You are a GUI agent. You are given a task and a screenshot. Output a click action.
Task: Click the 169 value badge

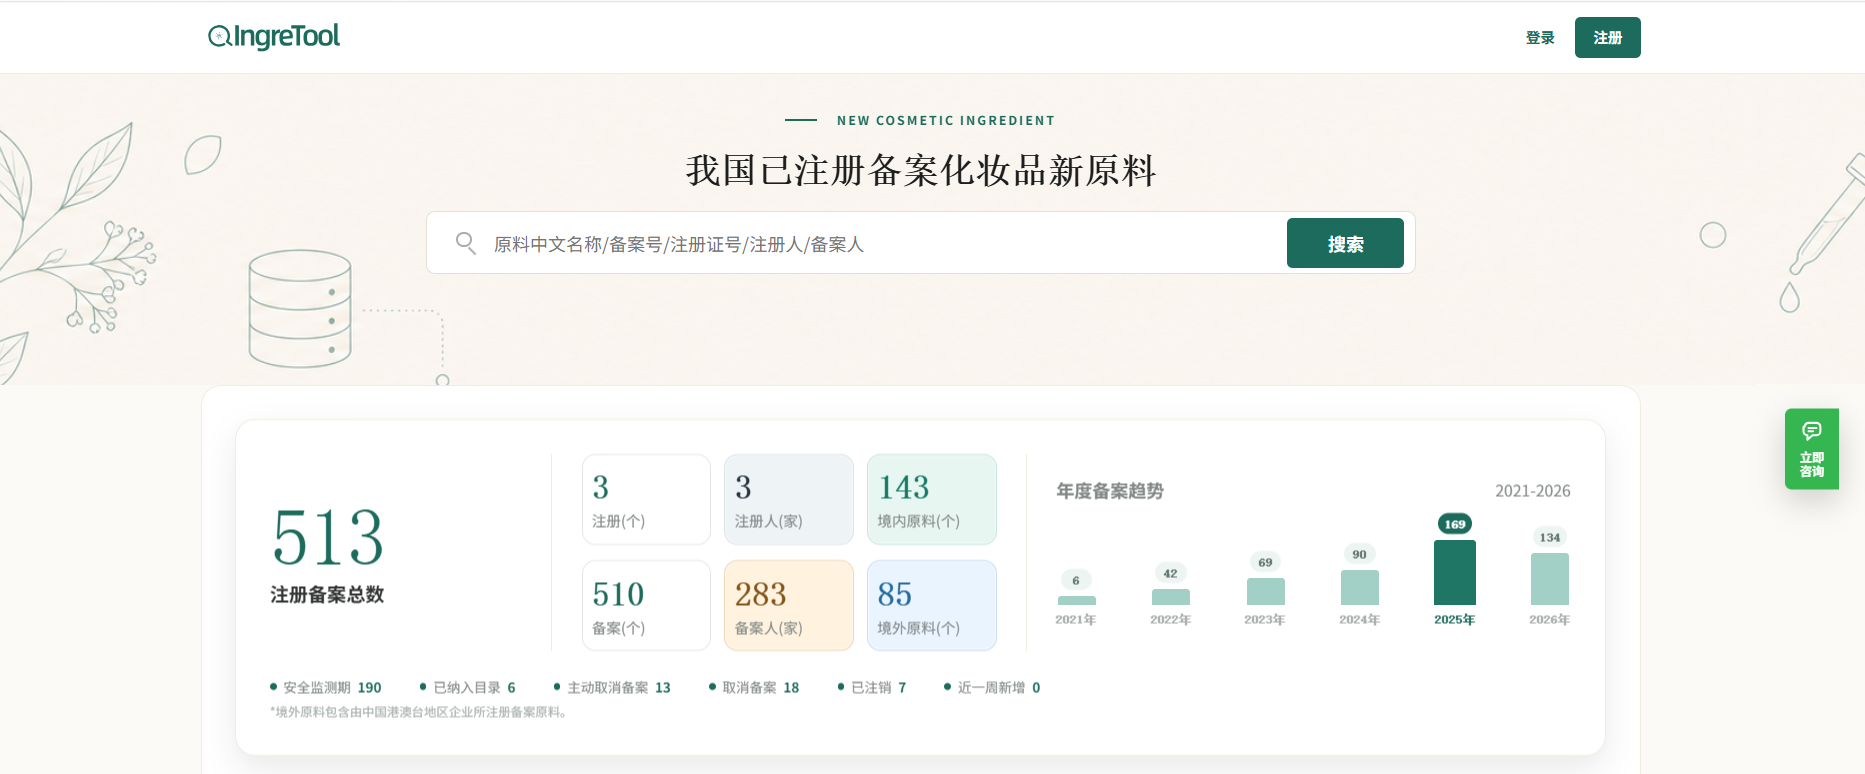point(1455,524)
